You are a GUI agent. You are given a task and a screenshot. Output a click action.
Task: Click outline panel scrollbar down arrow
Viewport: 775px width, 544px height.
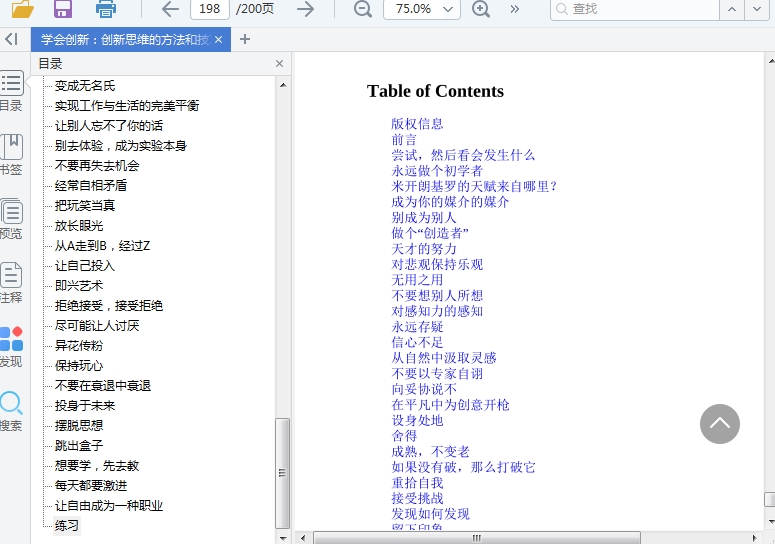pos(283,538)
